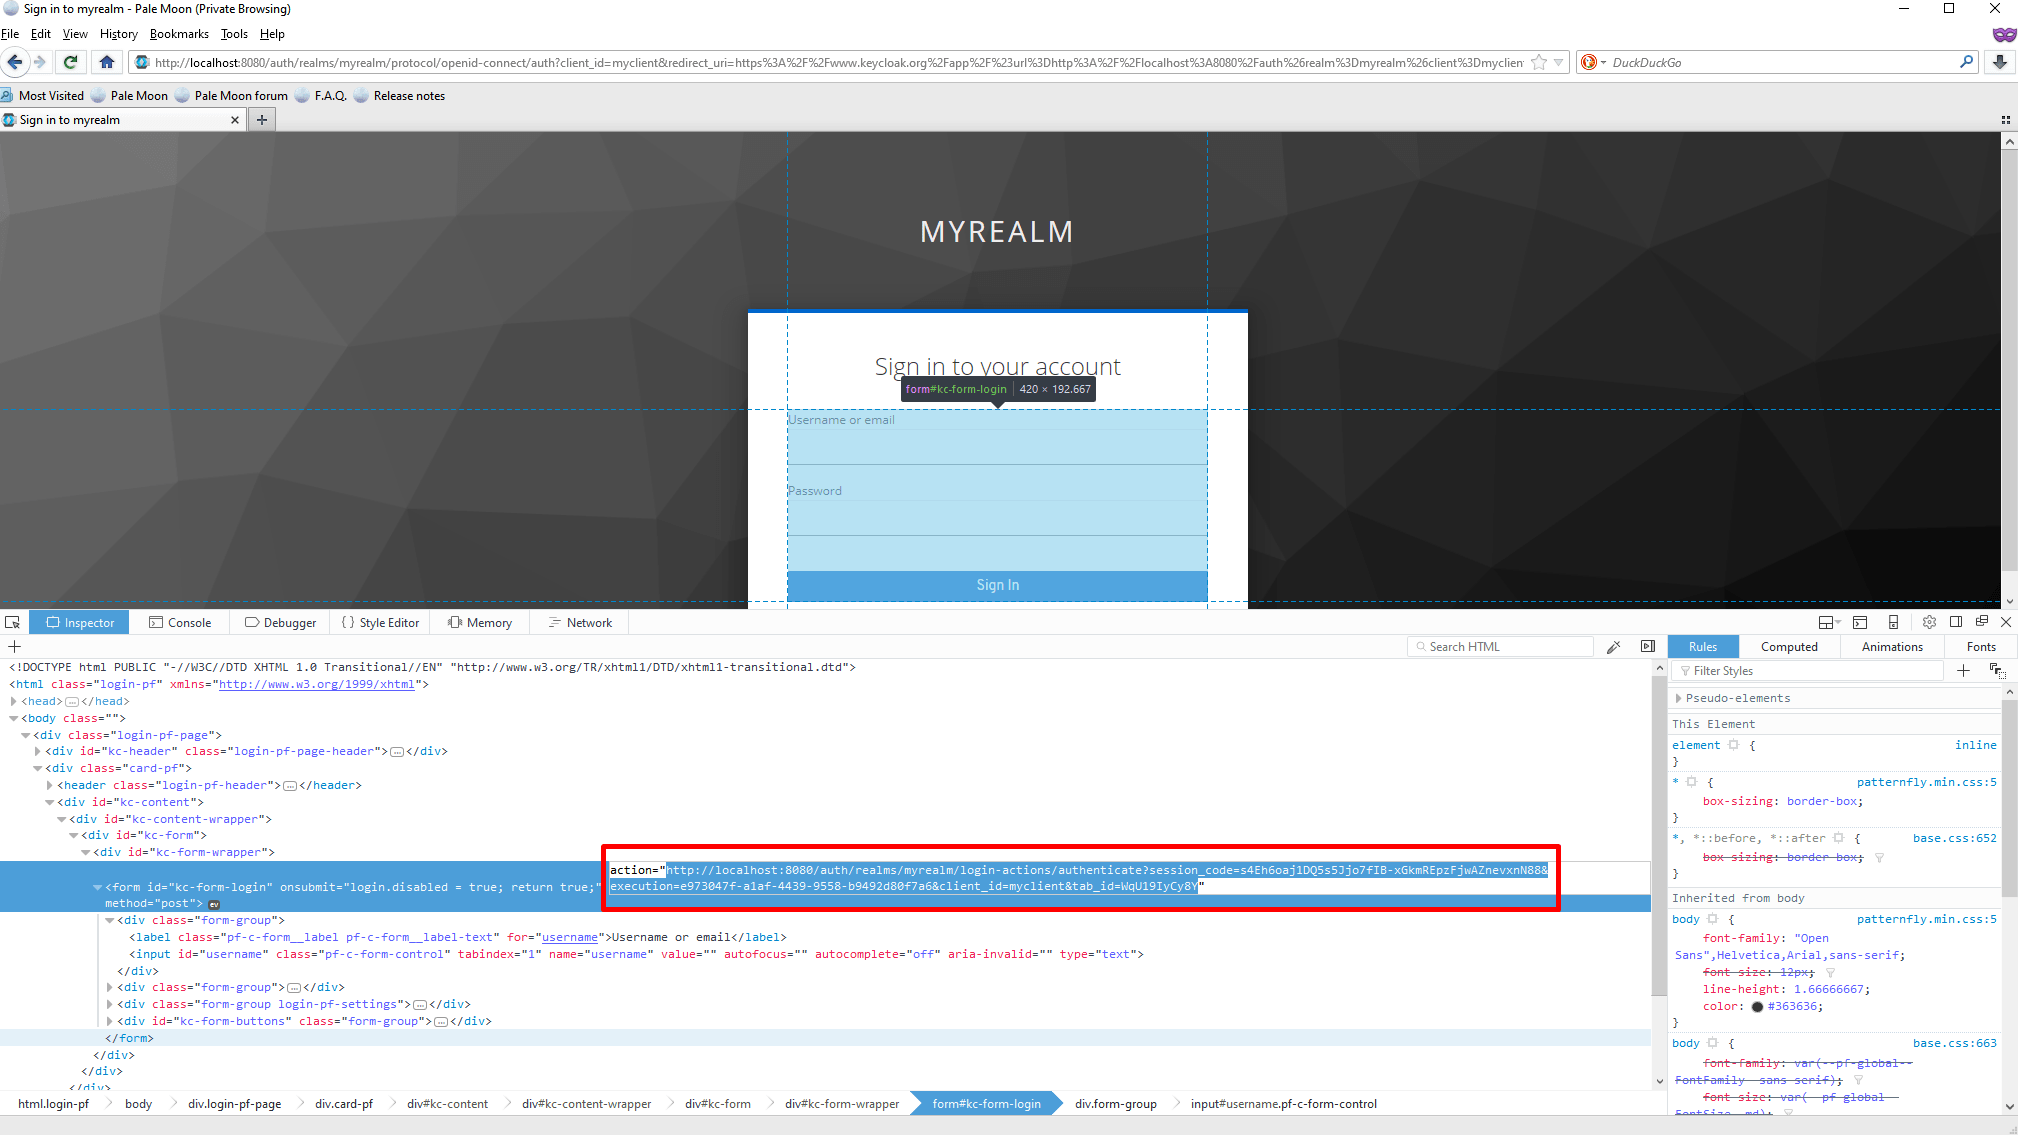
Task: Add a new node with the plus icon
Action: [x=14, y=646]
